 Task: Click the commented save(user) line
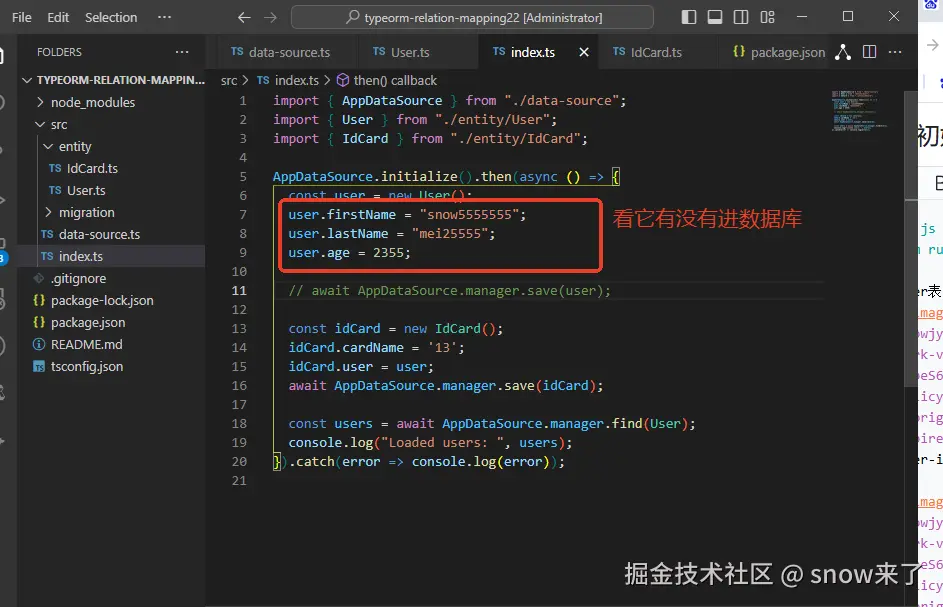pyautogui.click(x=449, y=291)
